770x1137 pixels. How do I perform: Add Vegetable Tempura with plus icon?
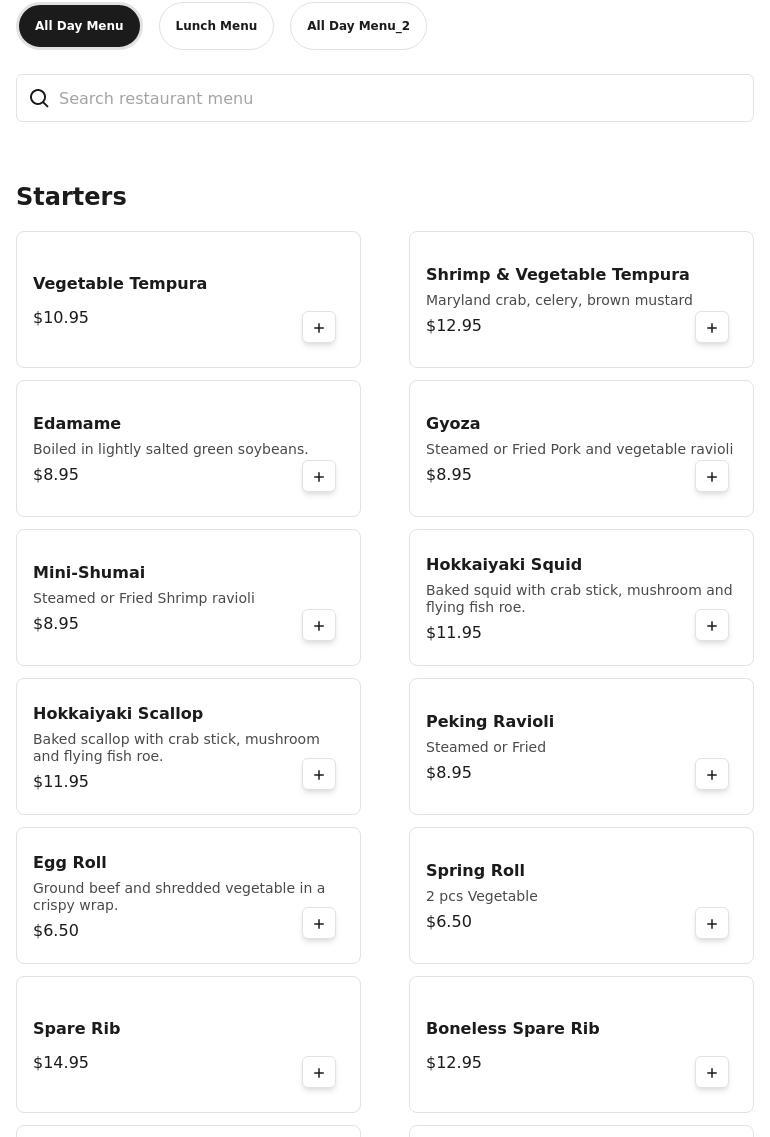pos(319,328)
